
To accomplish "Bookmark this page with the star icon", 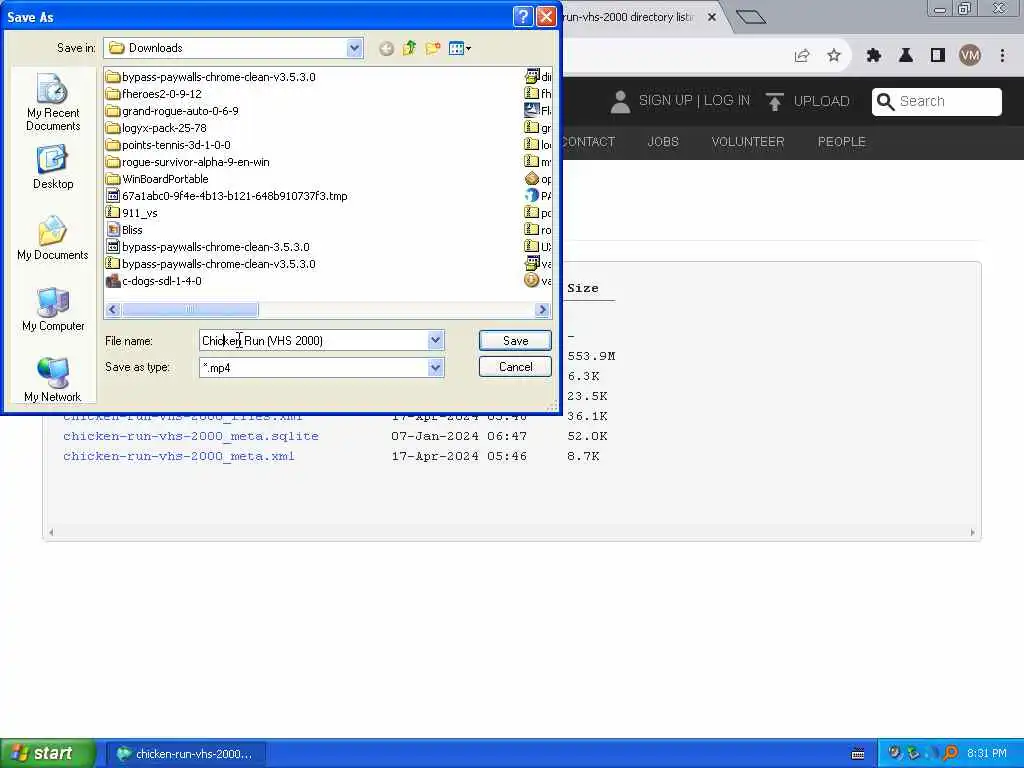I will (834, 56).
